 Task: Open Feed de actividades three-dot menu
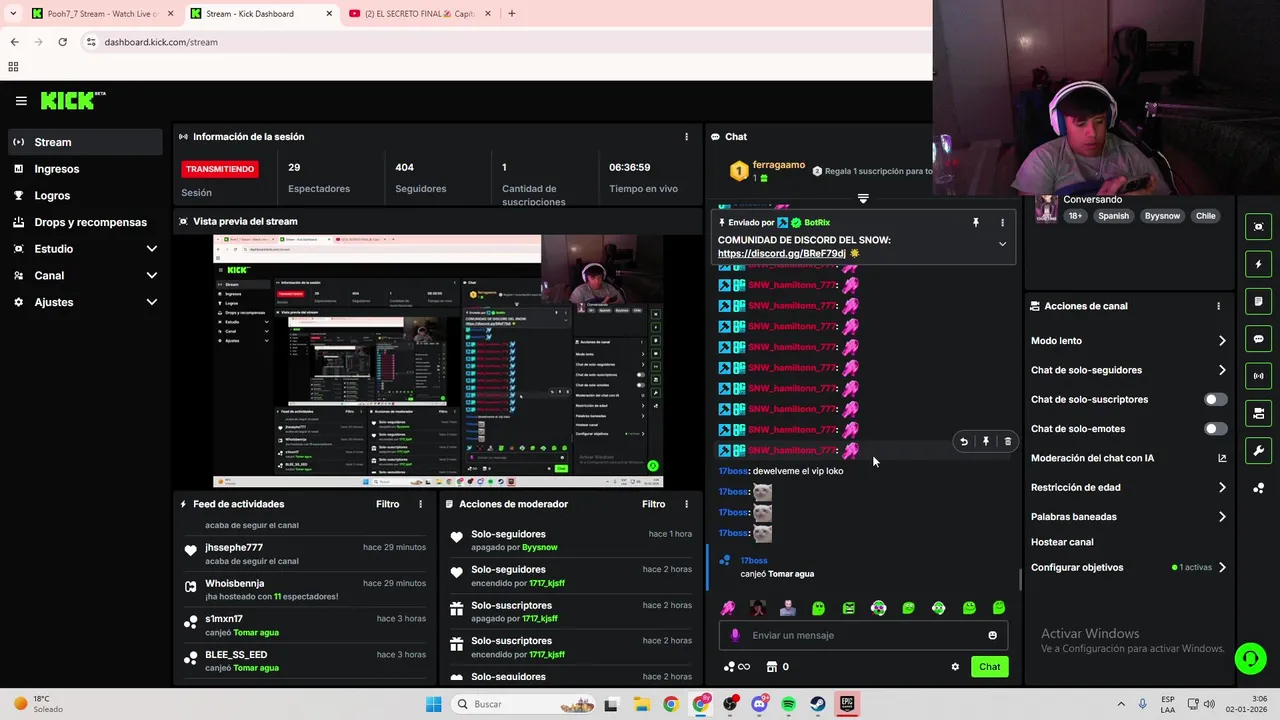pyautogui.click(x=420, y=504)
